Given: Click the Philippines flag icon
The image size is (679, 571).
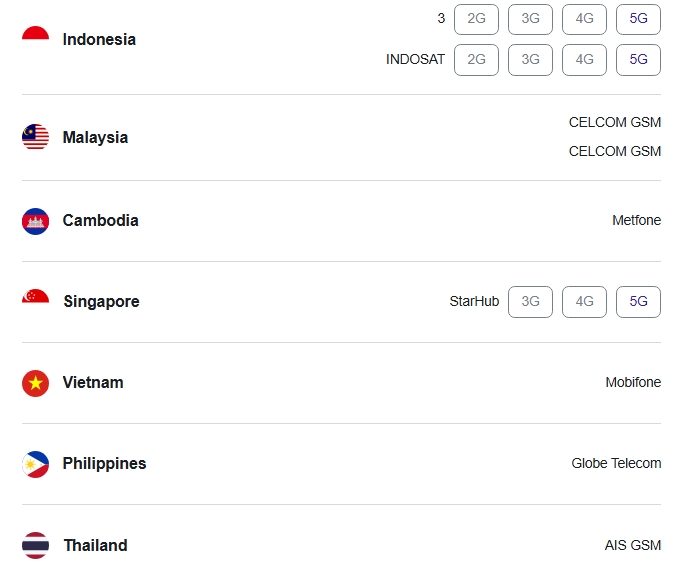Looking at the screenshot, I should coord(36,464).
